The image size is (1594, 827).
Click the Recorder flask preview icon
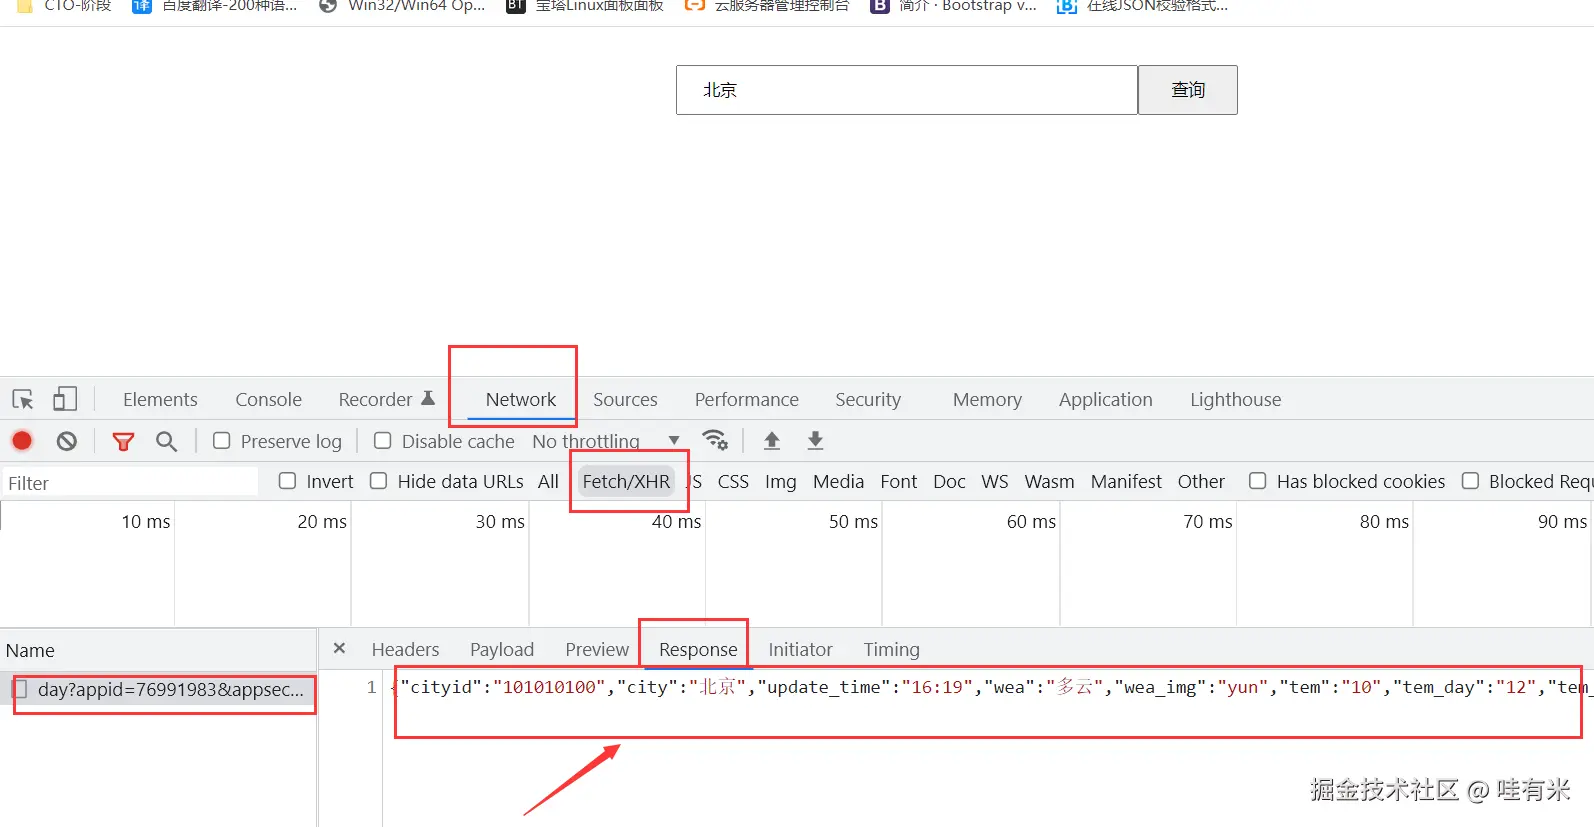[428, 398]
